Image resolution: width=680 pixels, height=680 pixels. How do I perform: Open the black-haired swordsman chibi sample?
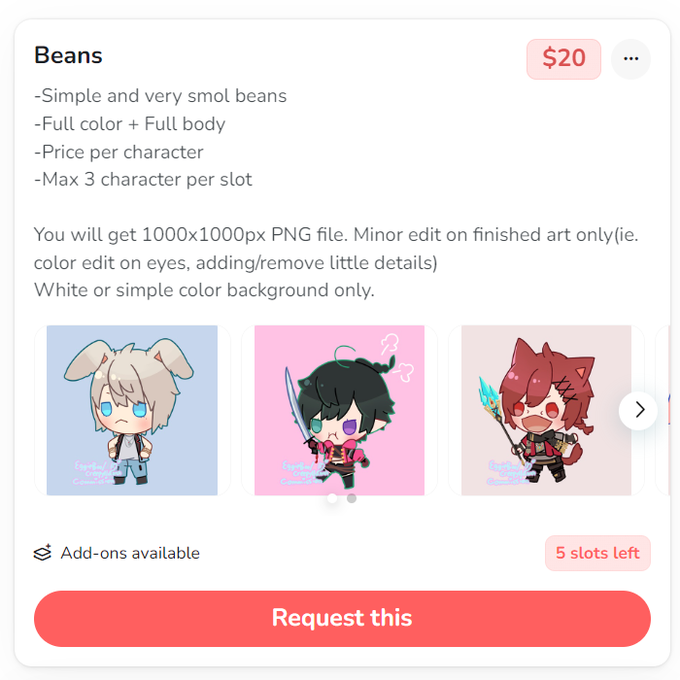coord(339,410)
